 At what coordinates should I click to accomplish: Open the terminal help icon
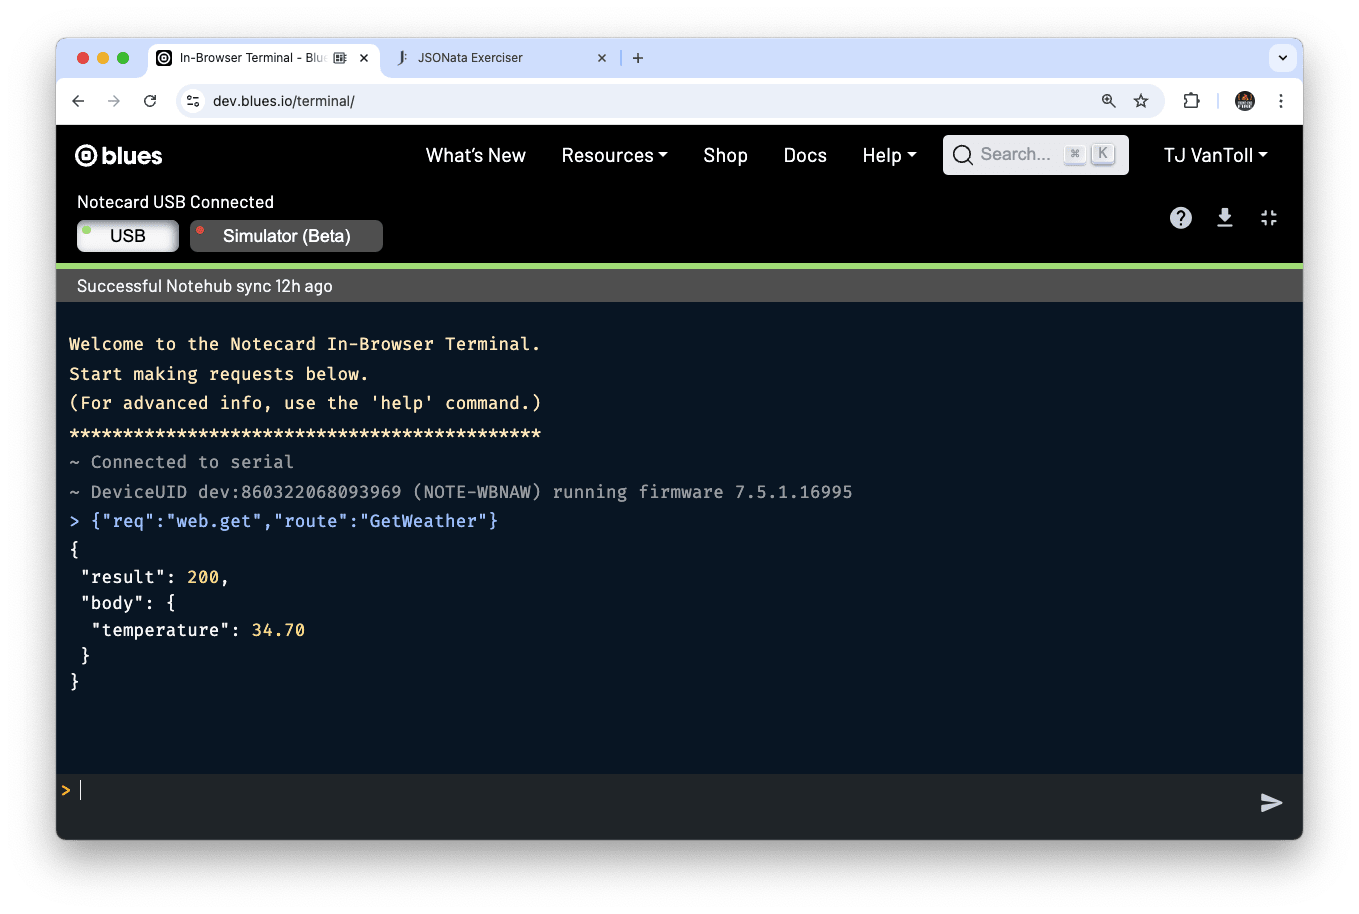[1181, 218]
